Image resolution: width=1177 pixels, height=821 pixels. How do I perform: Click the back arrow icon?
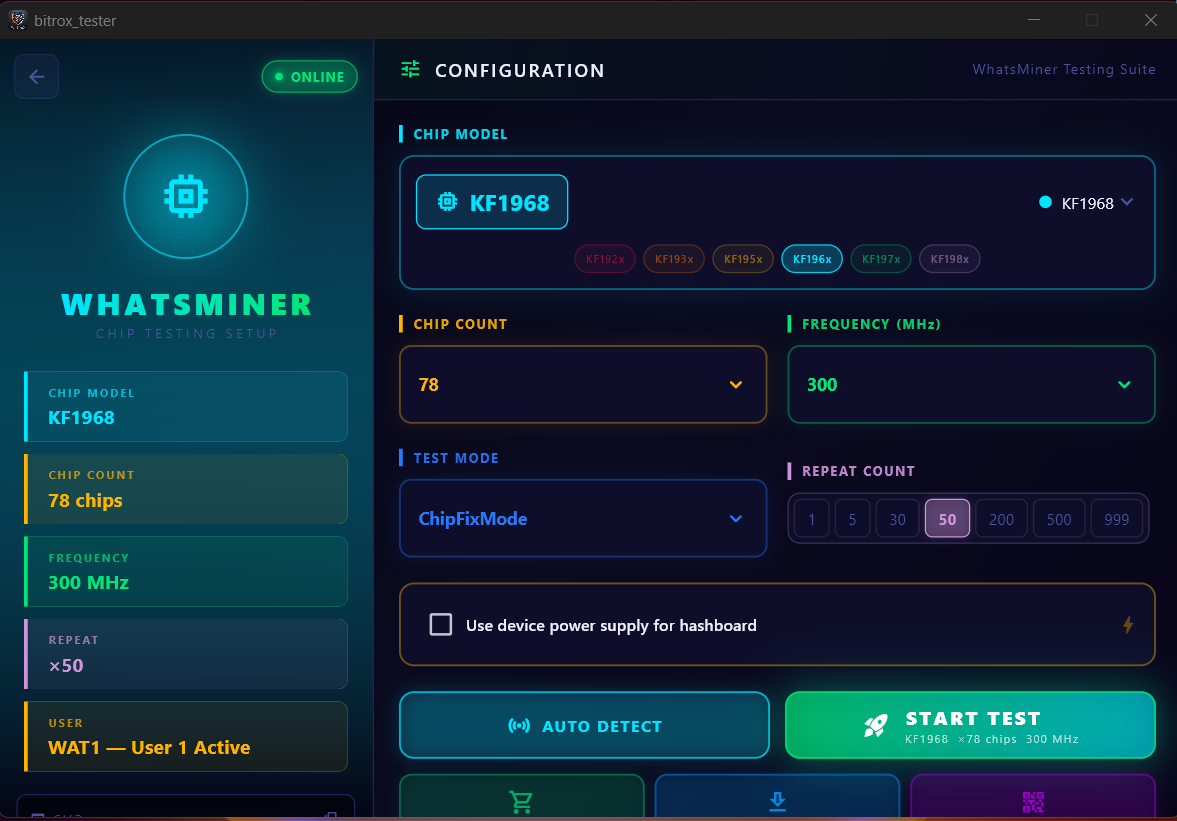tap(36, 77)
